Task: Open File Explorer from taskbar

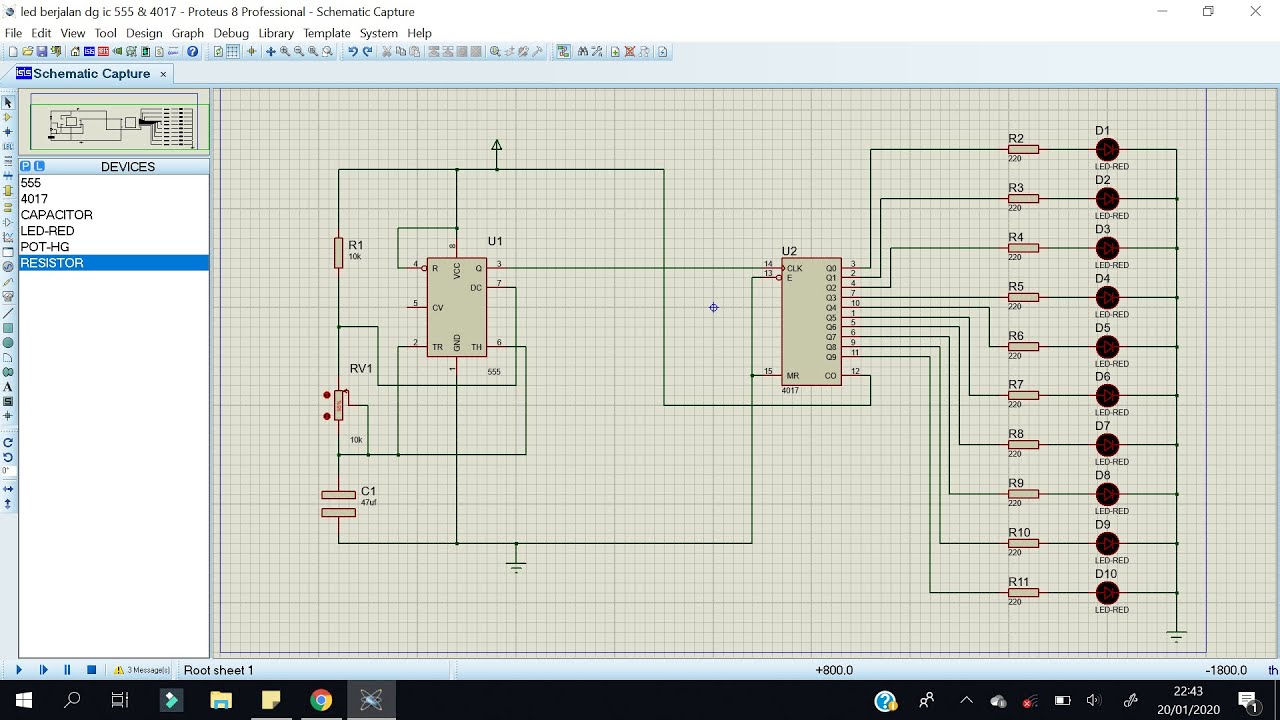Action: tap(221, 700)
